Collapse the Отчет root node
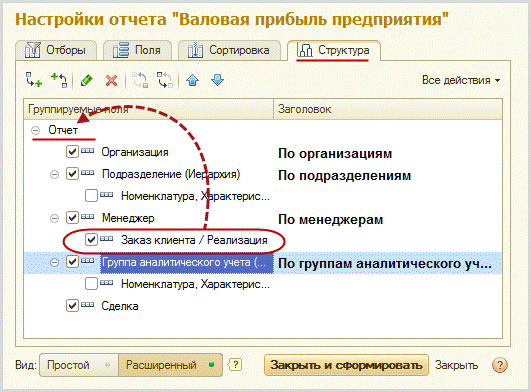 pyautogui.click(x=36, y=130)
